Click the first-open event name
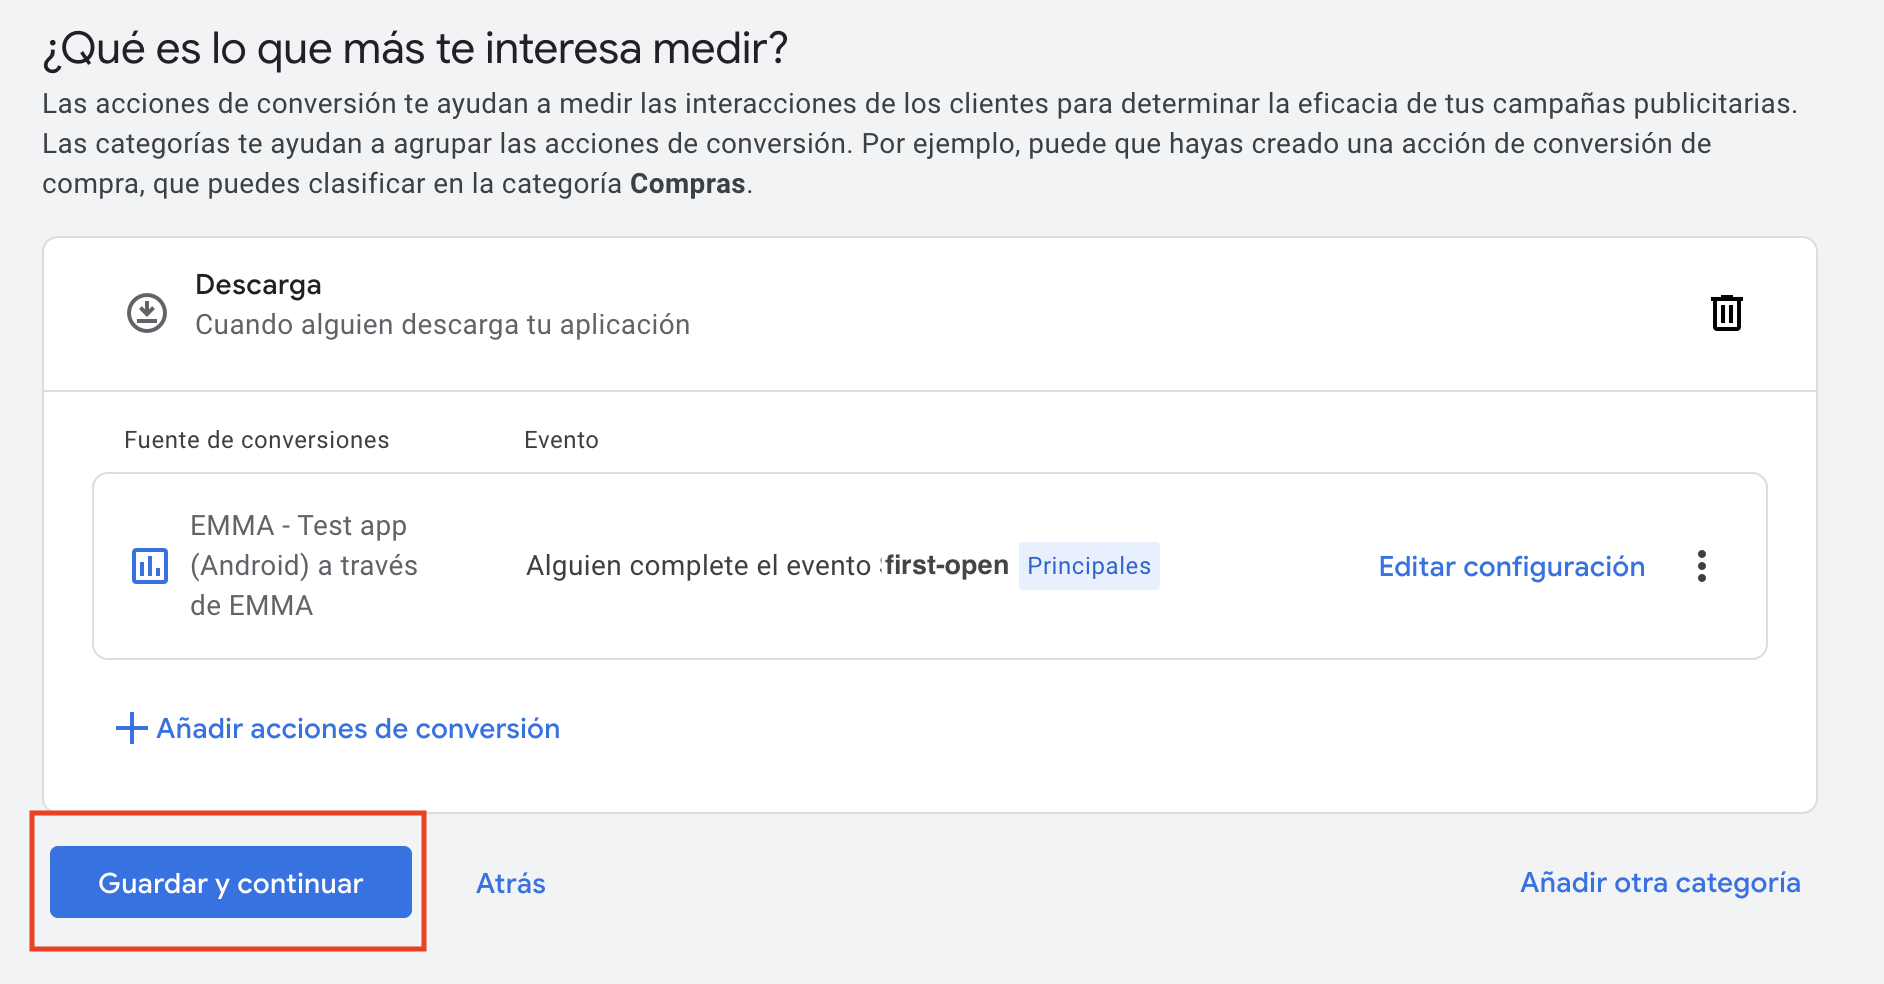Viewport: 1884px width, 984px height. [946, 565]
